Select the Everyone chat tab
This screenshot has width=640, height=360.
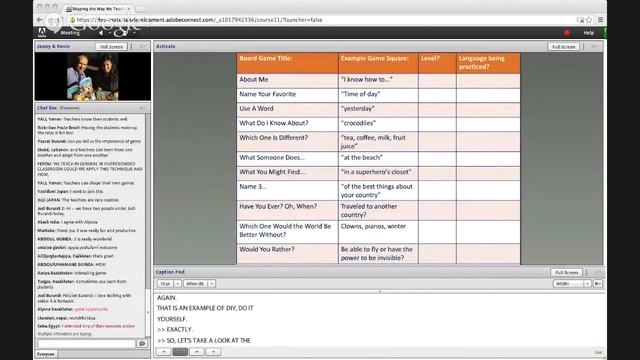pos(46,354)
